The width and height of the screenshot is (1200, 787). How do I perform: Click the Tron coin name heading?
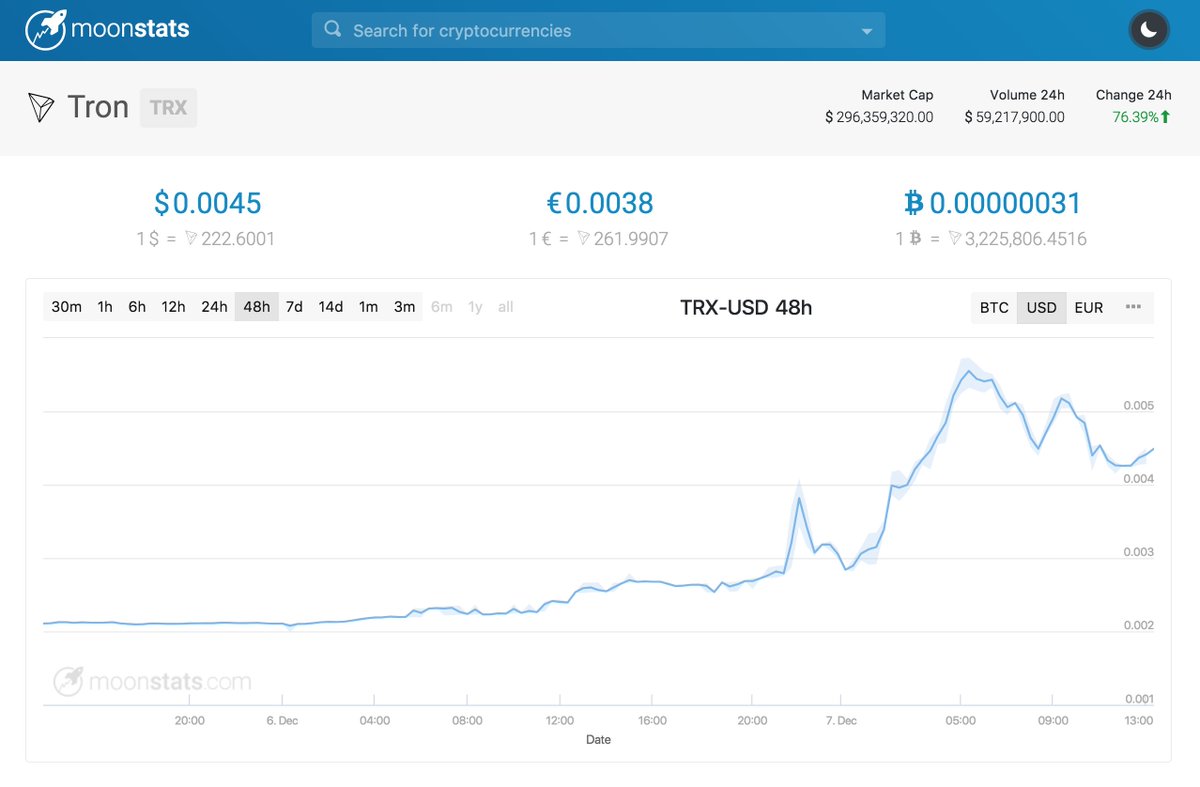(98, 107)
